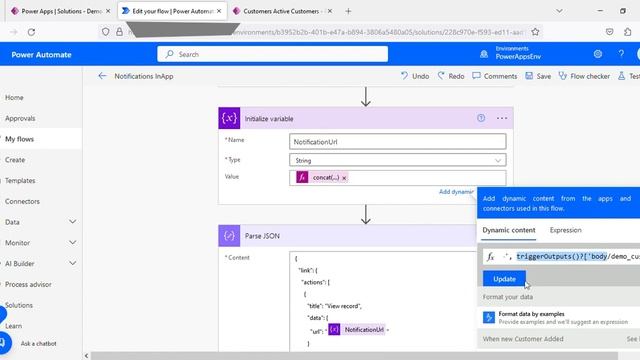Screen dimensions: 640x360
Task: Switch to the Dynamic content tab
Action: pos(509,230)
